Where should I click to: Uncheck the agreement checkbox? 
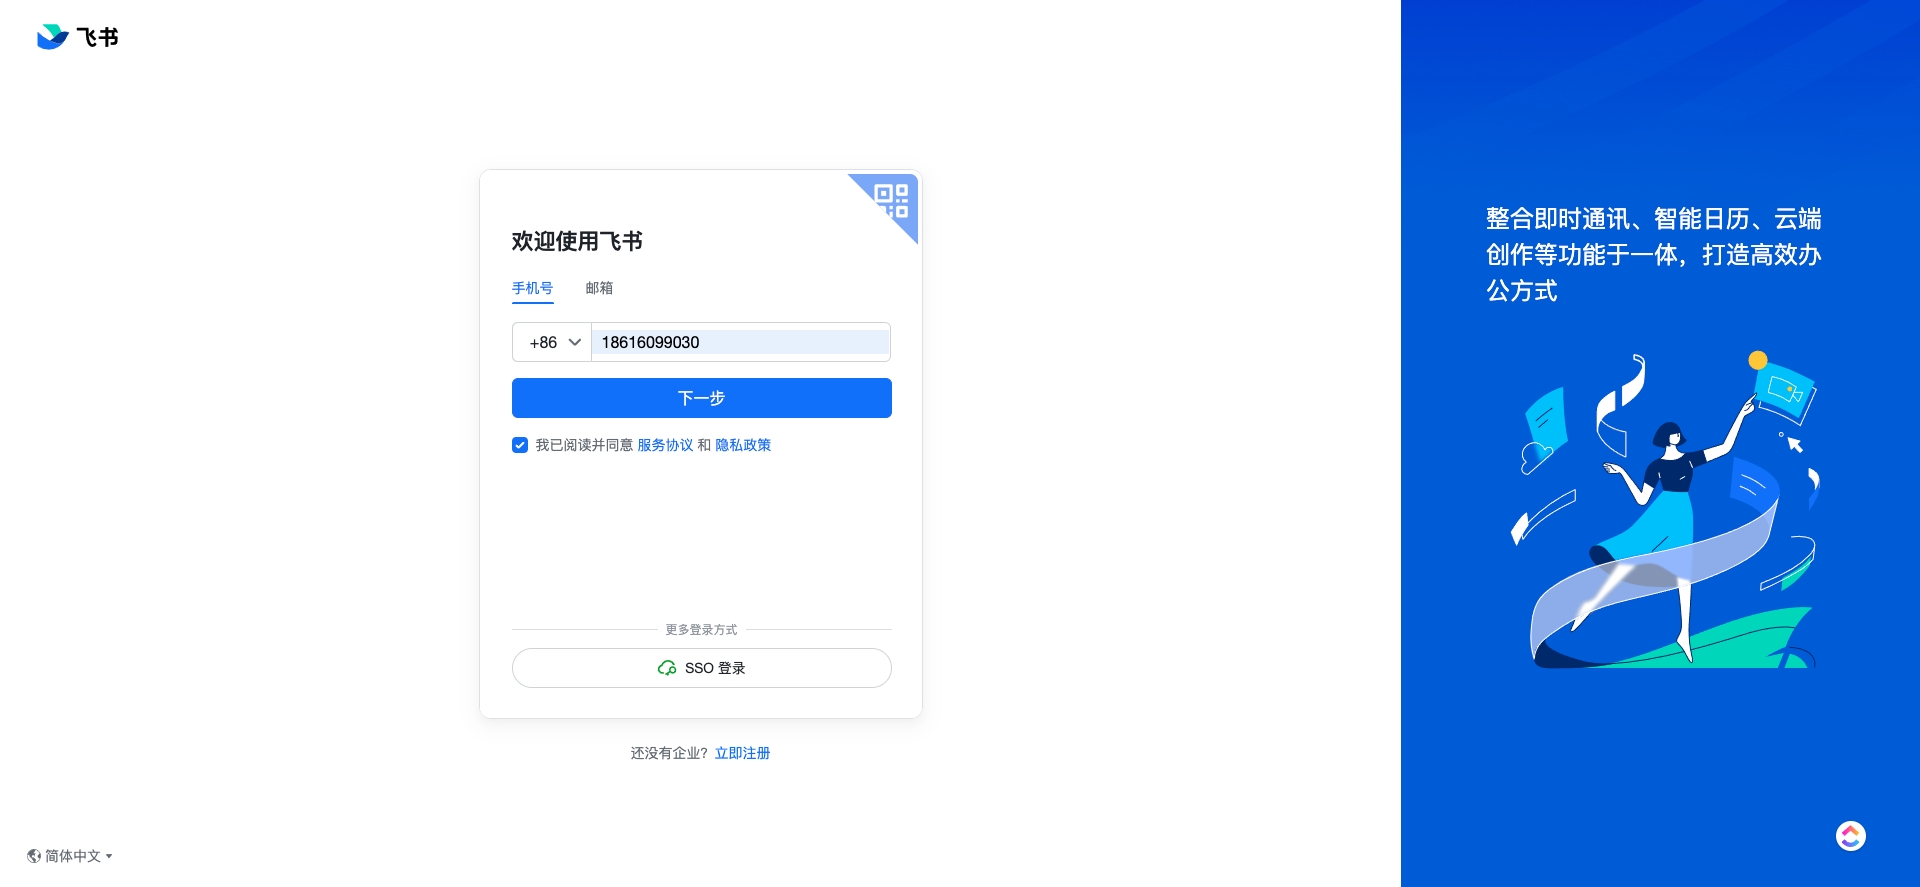tap(520, 445)
